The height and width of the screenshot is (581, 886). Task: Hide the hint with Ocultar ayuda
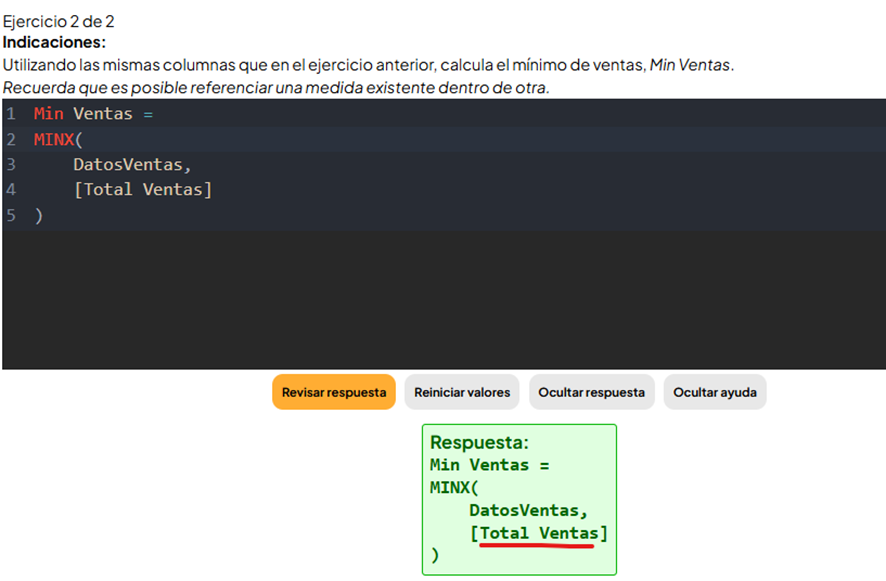point(714,392)
